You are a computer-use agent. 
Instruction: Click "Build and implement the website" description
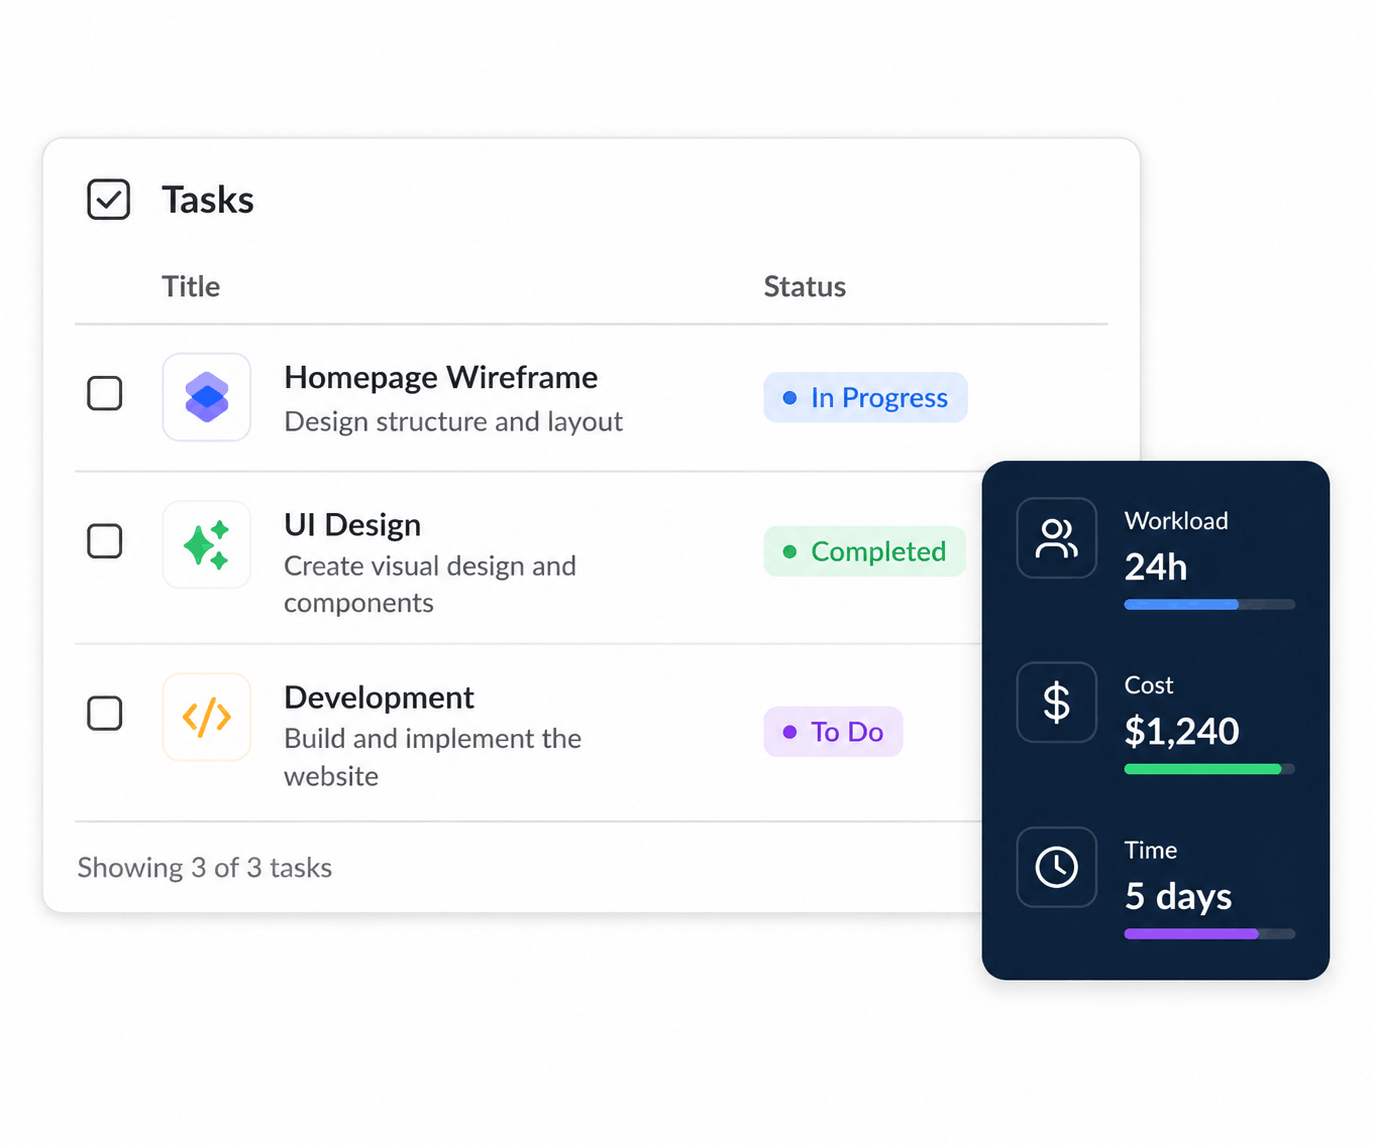[433, 757]
